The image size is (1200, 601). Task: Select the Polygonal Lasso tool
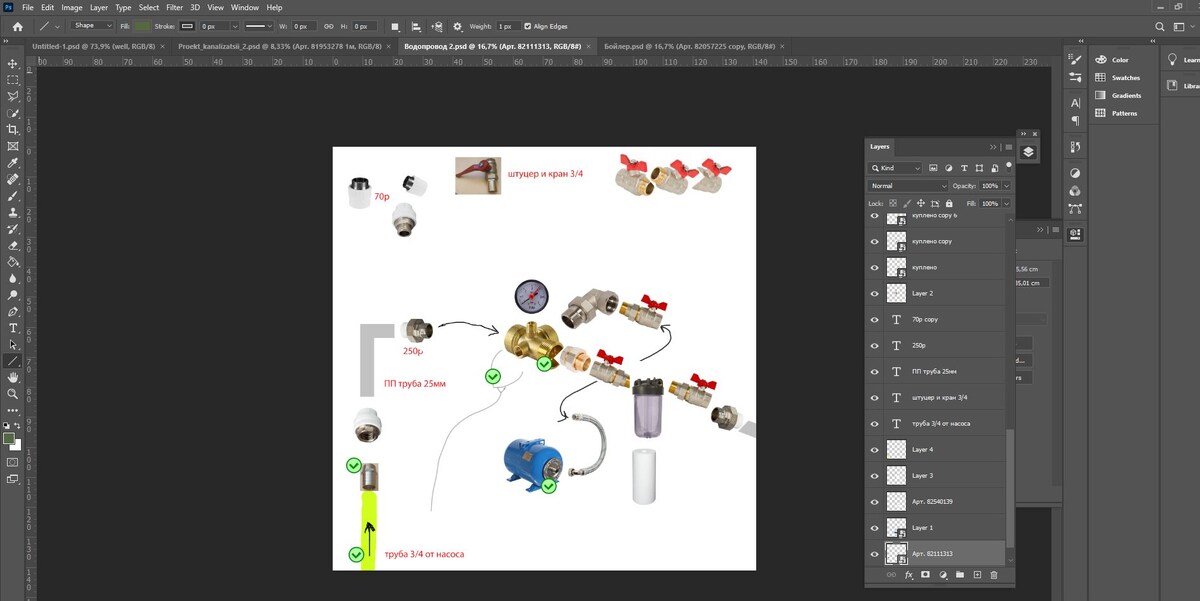click(x=13, y=96)
